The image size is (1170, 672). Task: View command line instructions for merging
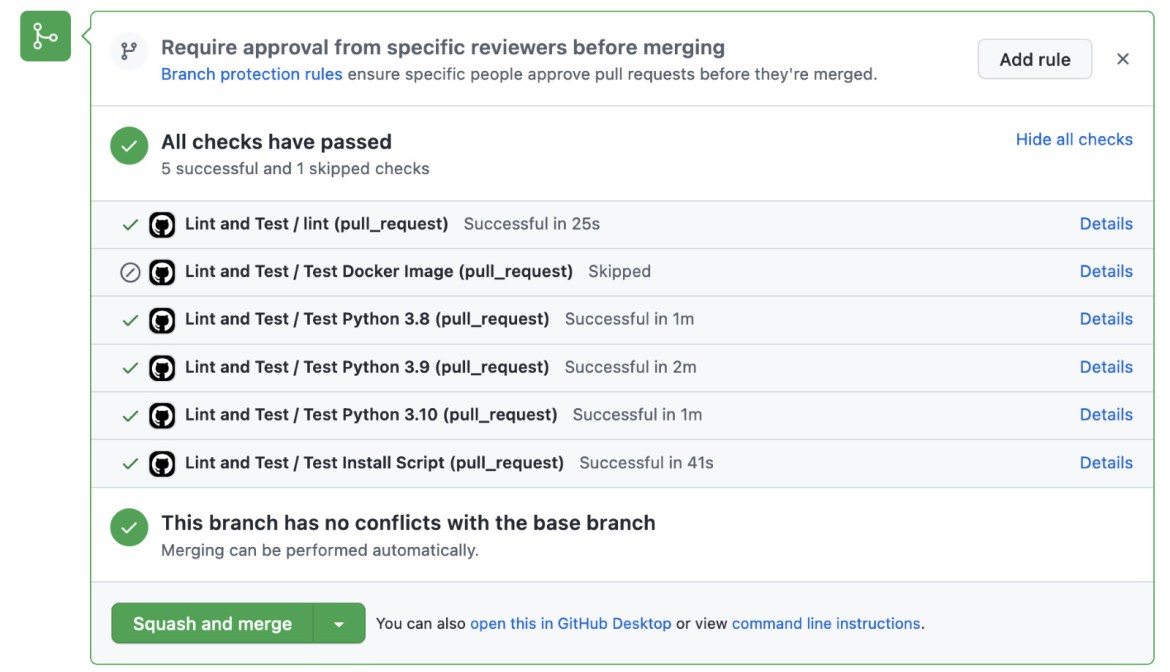coord(828,622)
